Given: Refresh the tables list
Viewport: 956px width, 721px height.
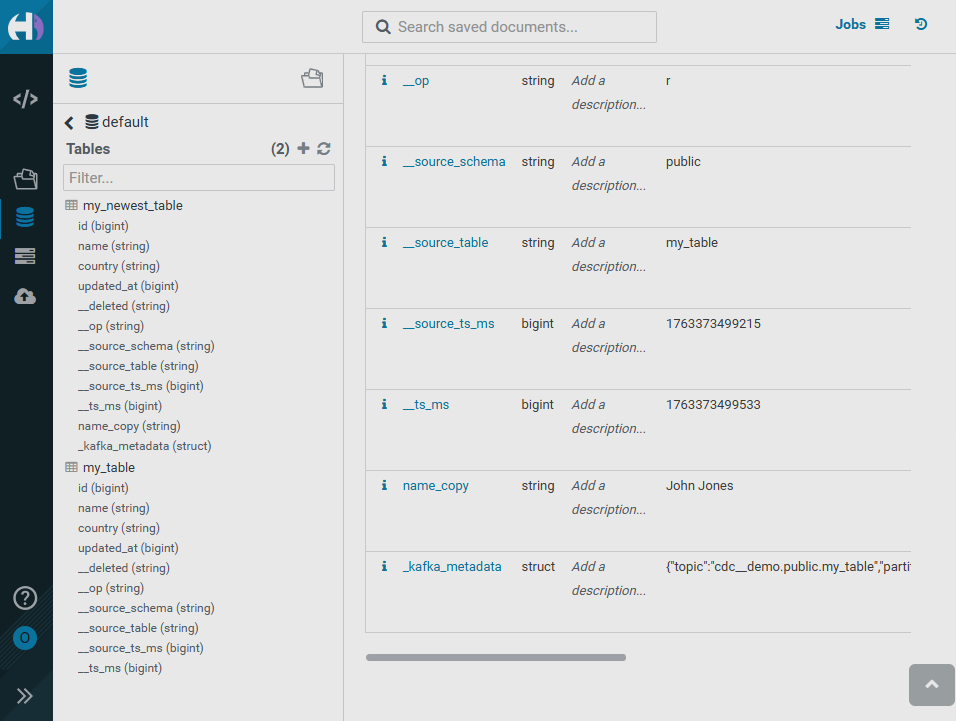Looking at the screenshot, I should [324, 149].
